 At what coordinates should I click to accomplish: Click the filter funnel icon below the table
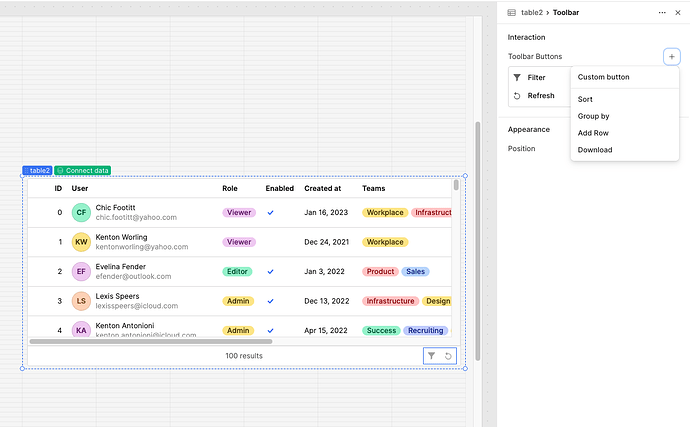pyautogui.click(x=431, y=356)
